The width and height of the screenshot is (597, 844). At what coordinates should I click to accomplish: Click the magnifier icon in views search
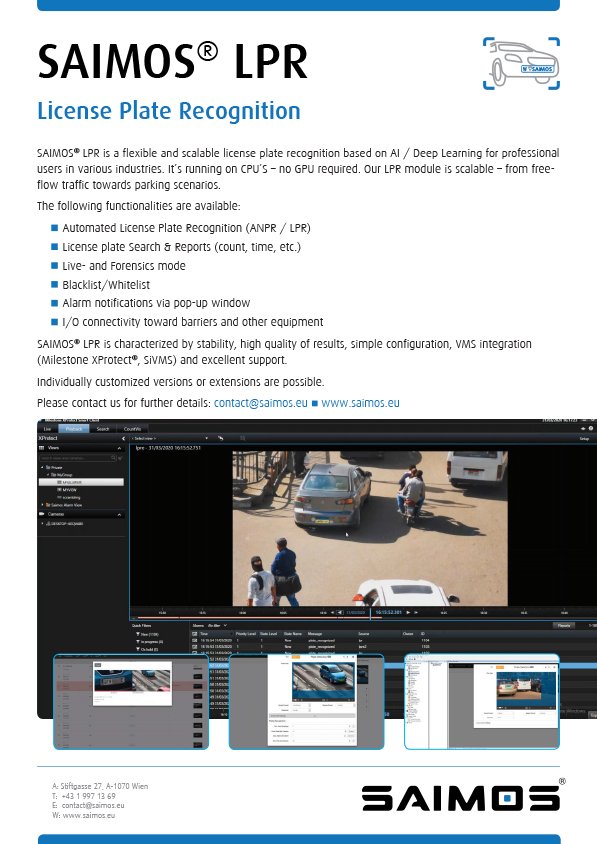pyautogui.click(x=114, y=458)
